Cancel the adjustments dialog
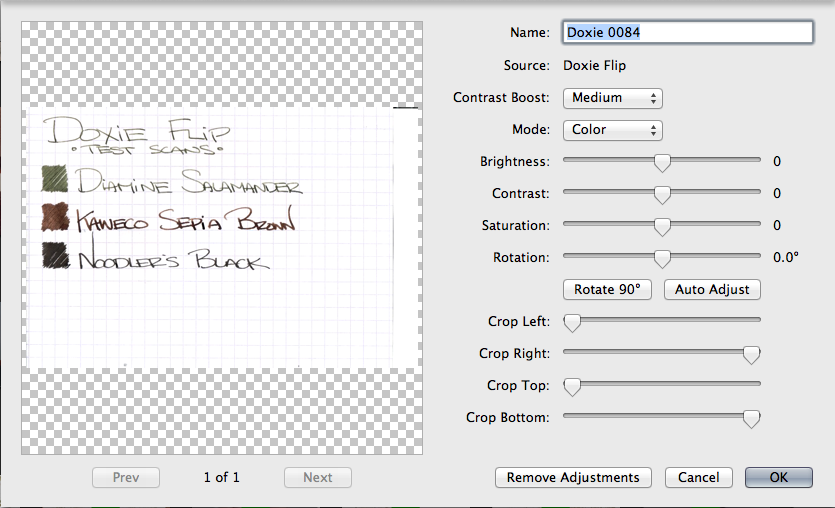This screenshot has width=835, height=508. [699, 478]
